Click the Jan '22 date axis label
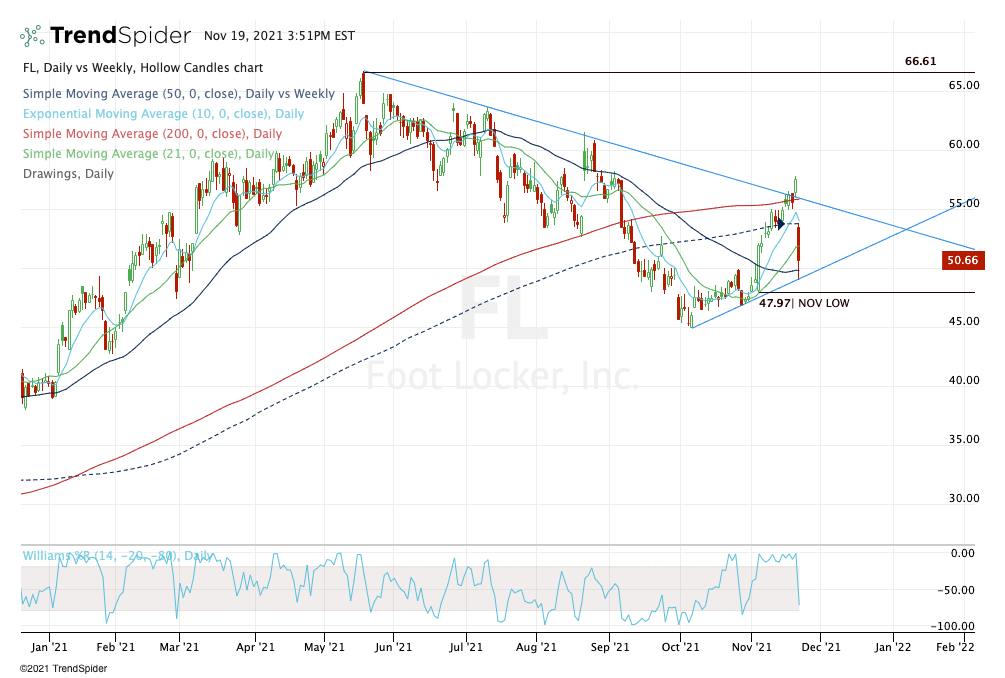The height and width of the screenshot is (678, 1005). tap(893, 647)
